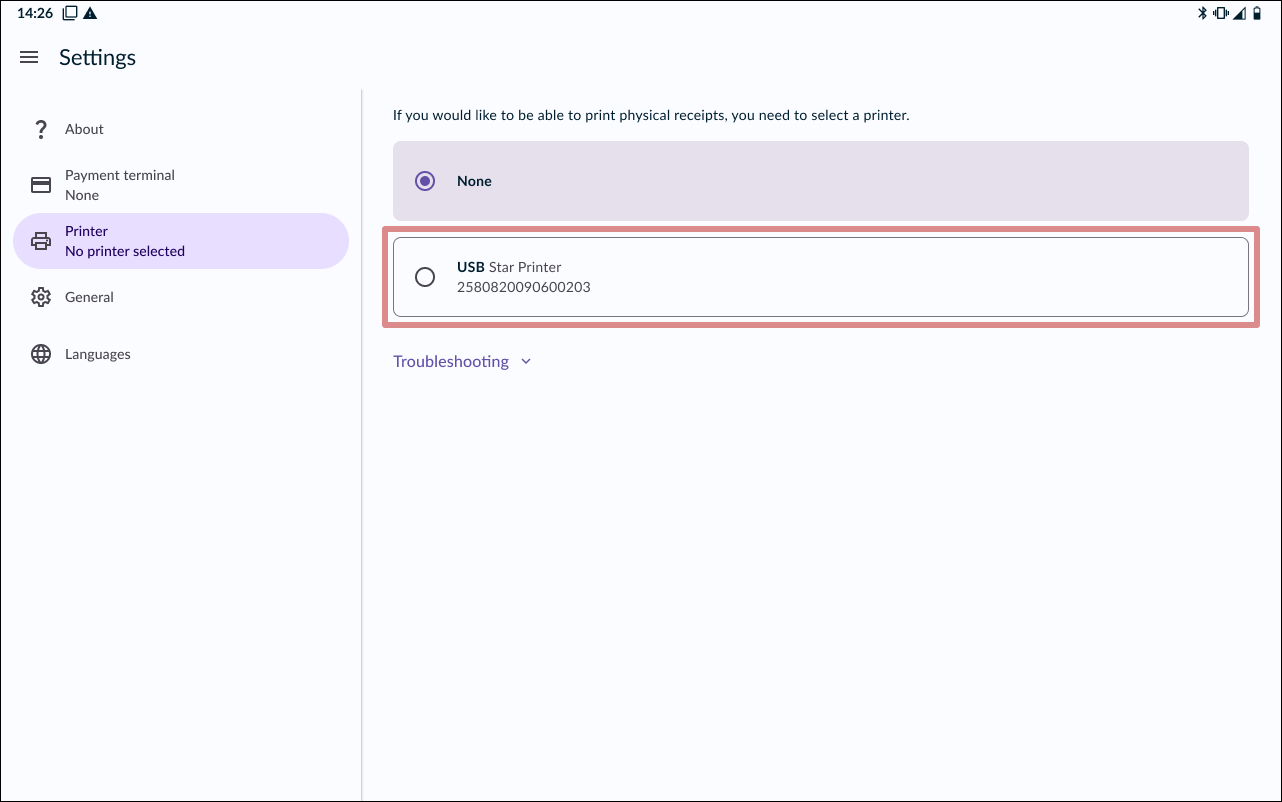Tap the screenshot notification icon in status bar
Screen dimensions: 1282x802
pyautogui.click(x=70, y=13)
